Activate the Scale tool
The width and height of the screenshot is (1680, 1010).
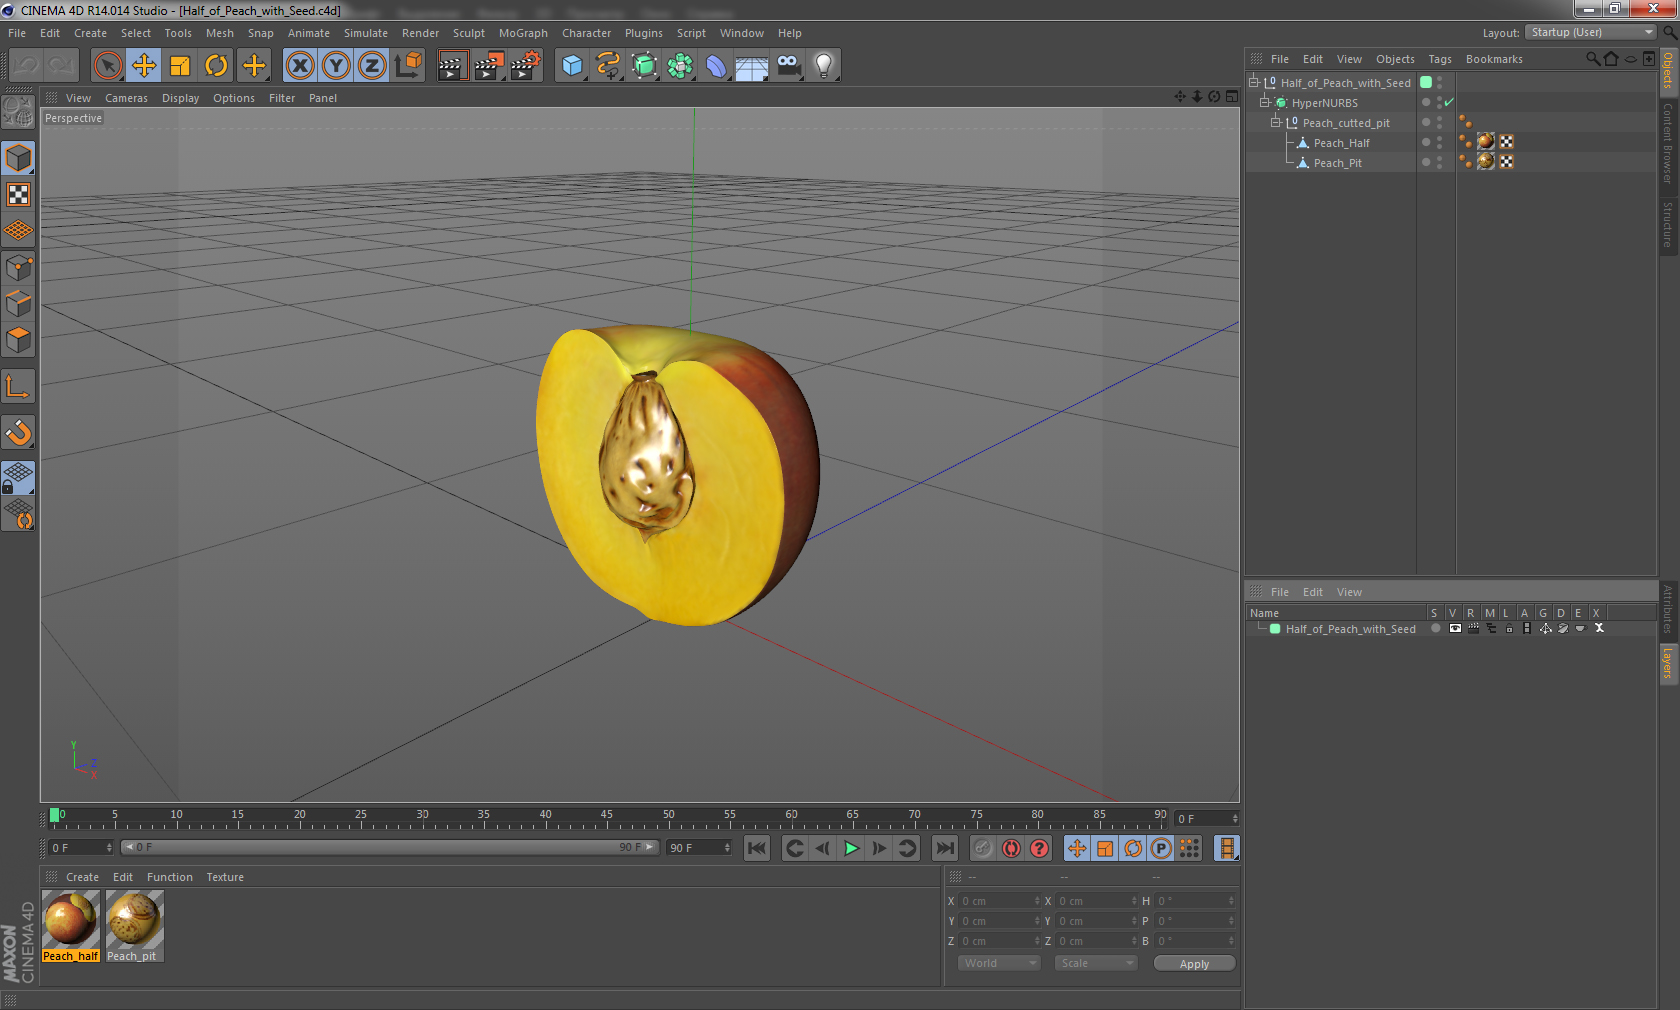tap(180, 66)
